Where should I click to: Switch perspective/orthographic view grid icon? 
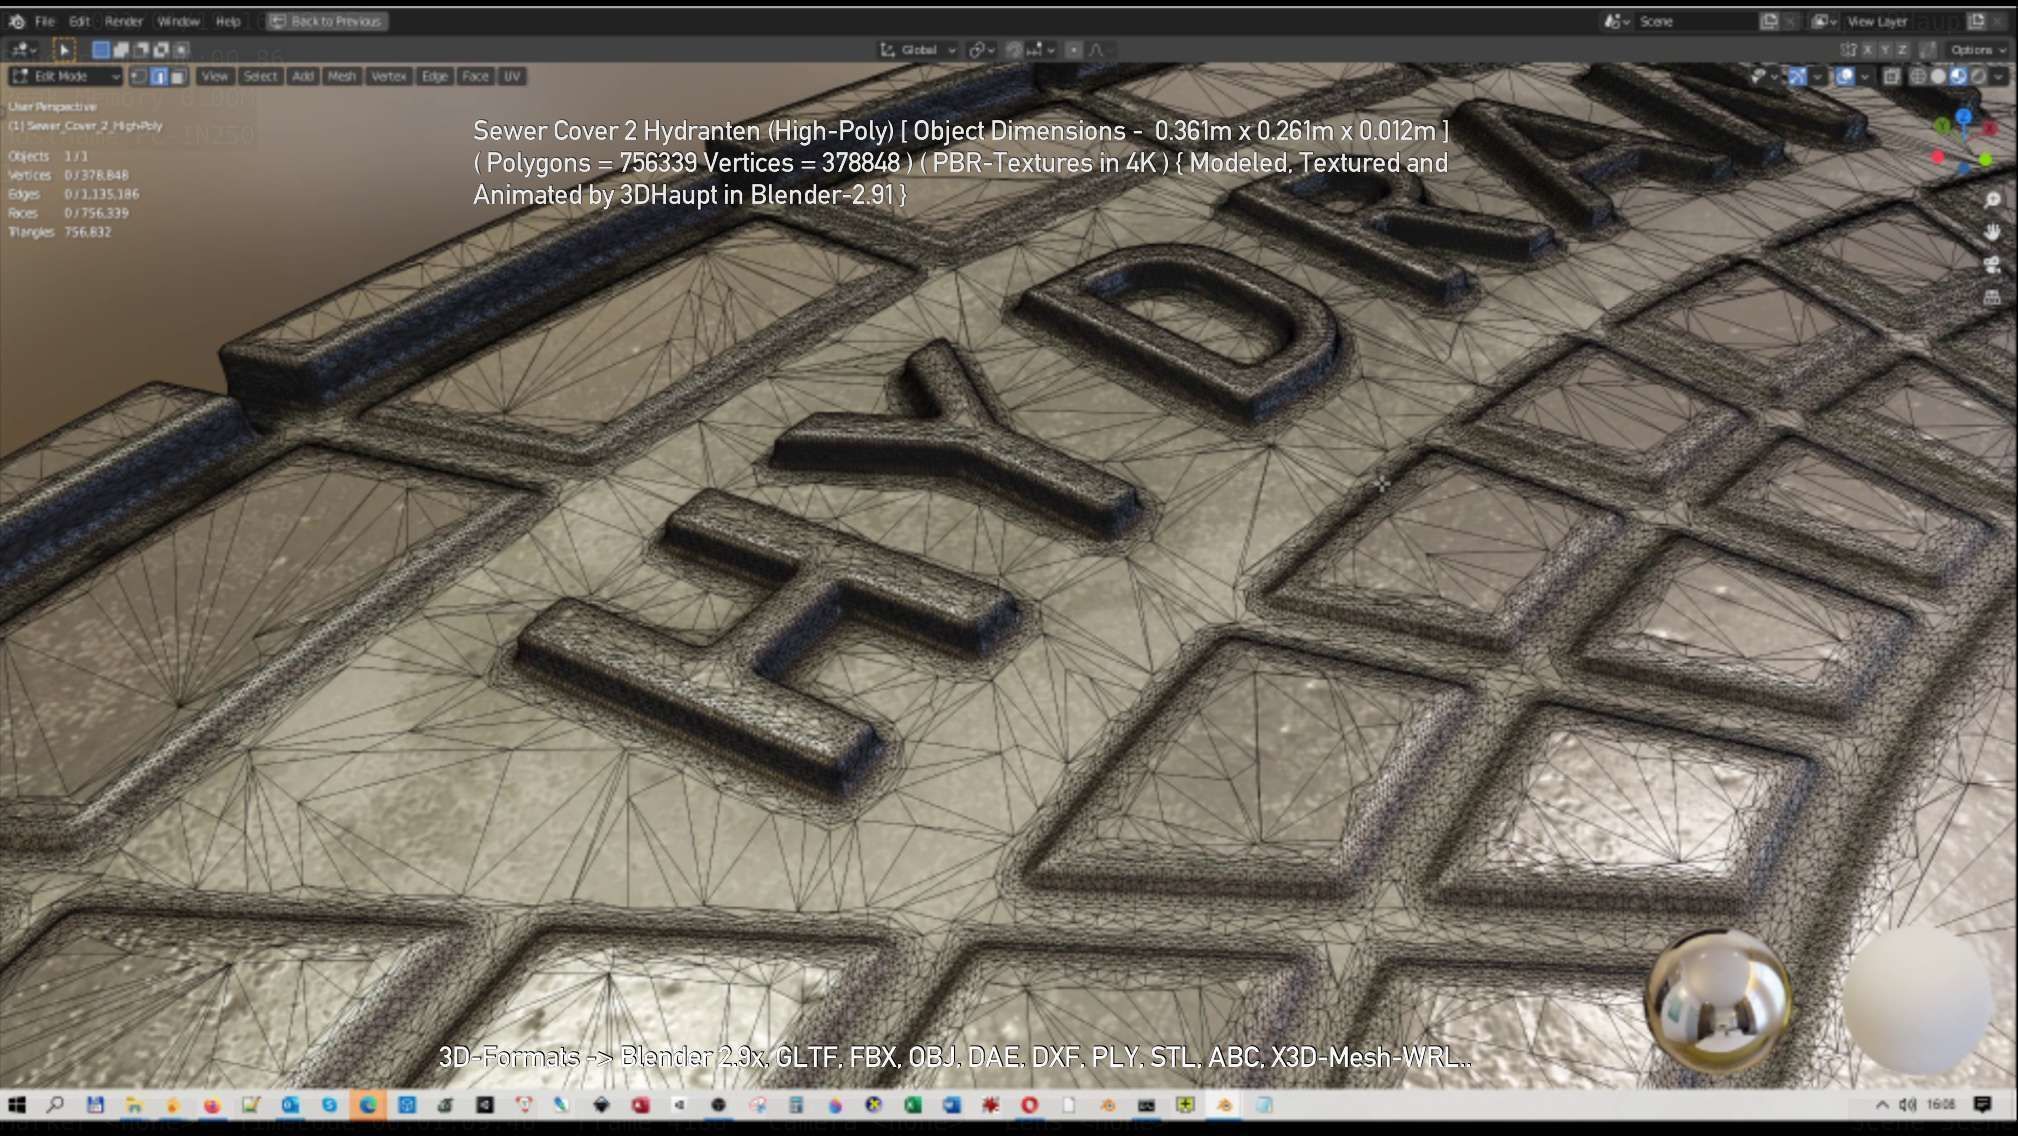pyautogui.click(x=1992, y=297)
